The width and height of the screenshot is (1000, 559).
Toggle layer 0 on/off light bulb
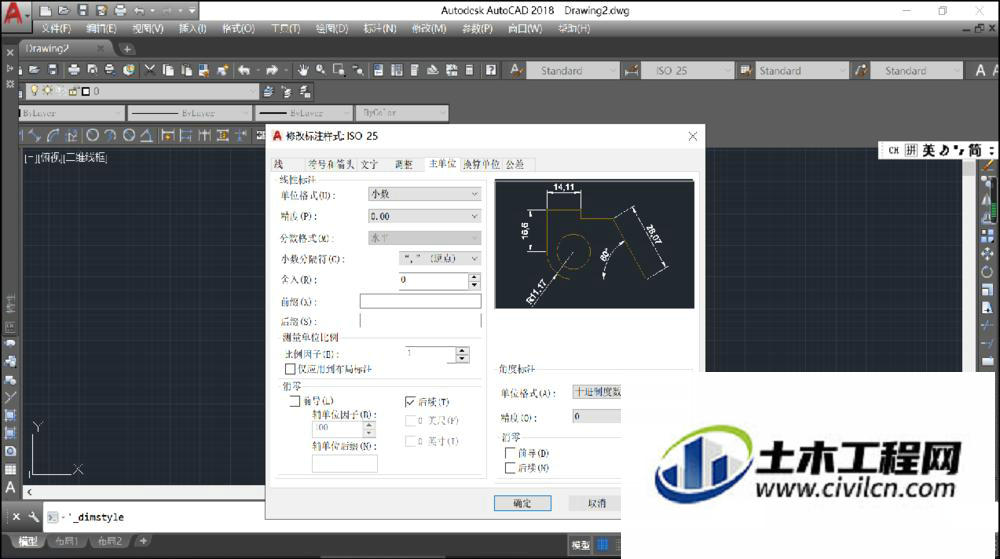click(35, 91)
